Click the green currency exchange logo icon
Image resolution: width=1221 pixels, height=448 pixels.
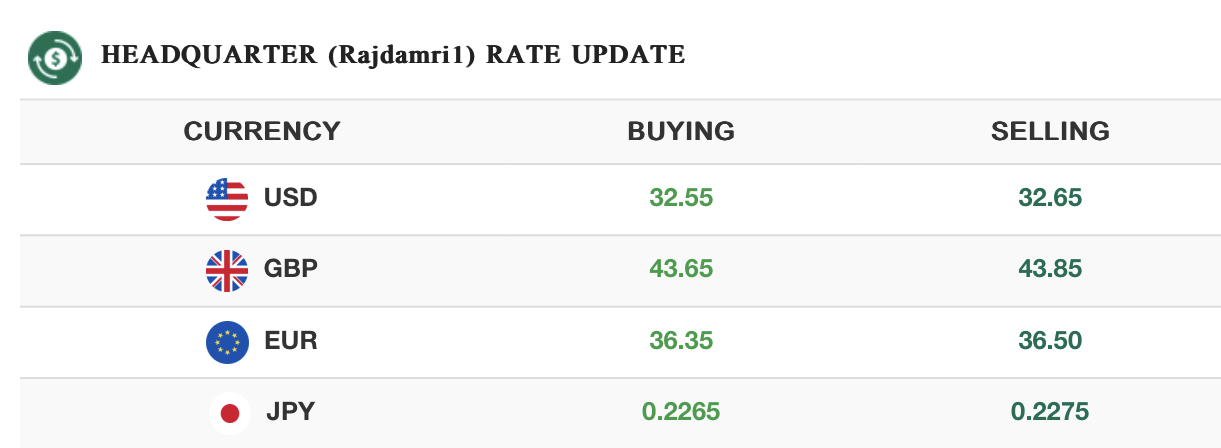(55, 56)
